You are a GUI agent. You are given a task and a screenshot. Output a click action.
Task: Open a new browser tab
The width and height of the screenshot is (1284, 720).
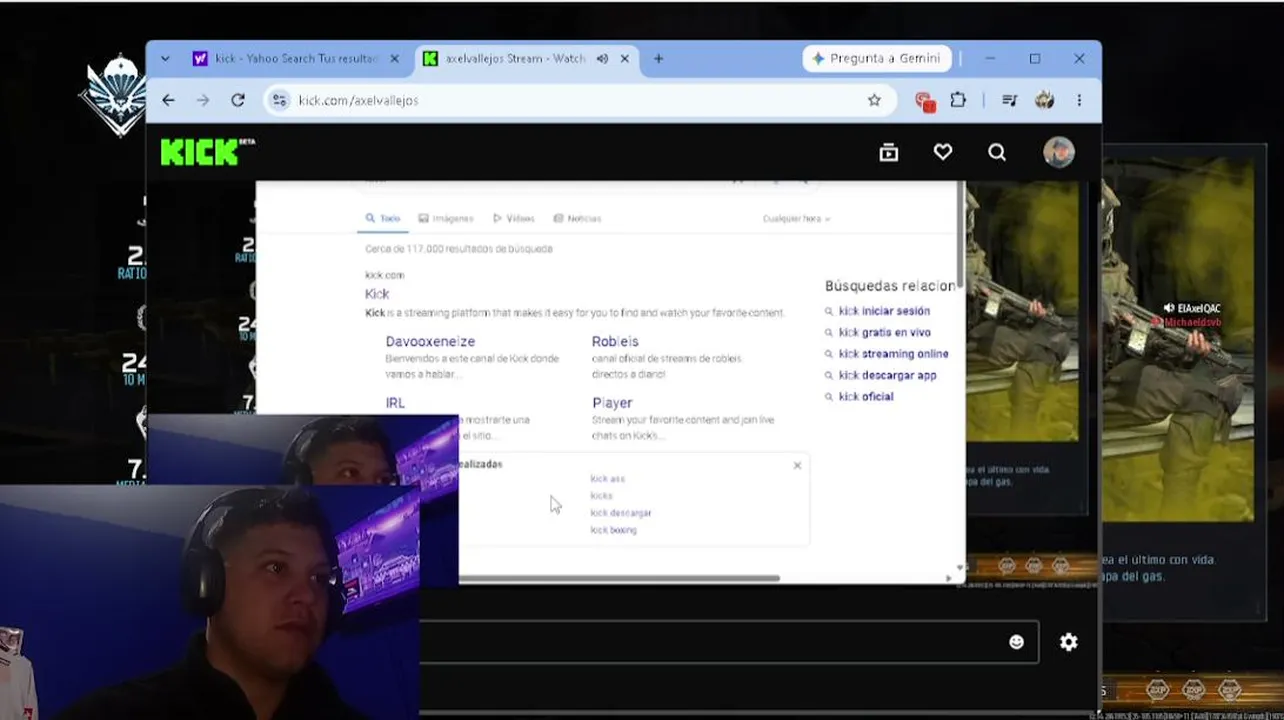click(658, 59)
